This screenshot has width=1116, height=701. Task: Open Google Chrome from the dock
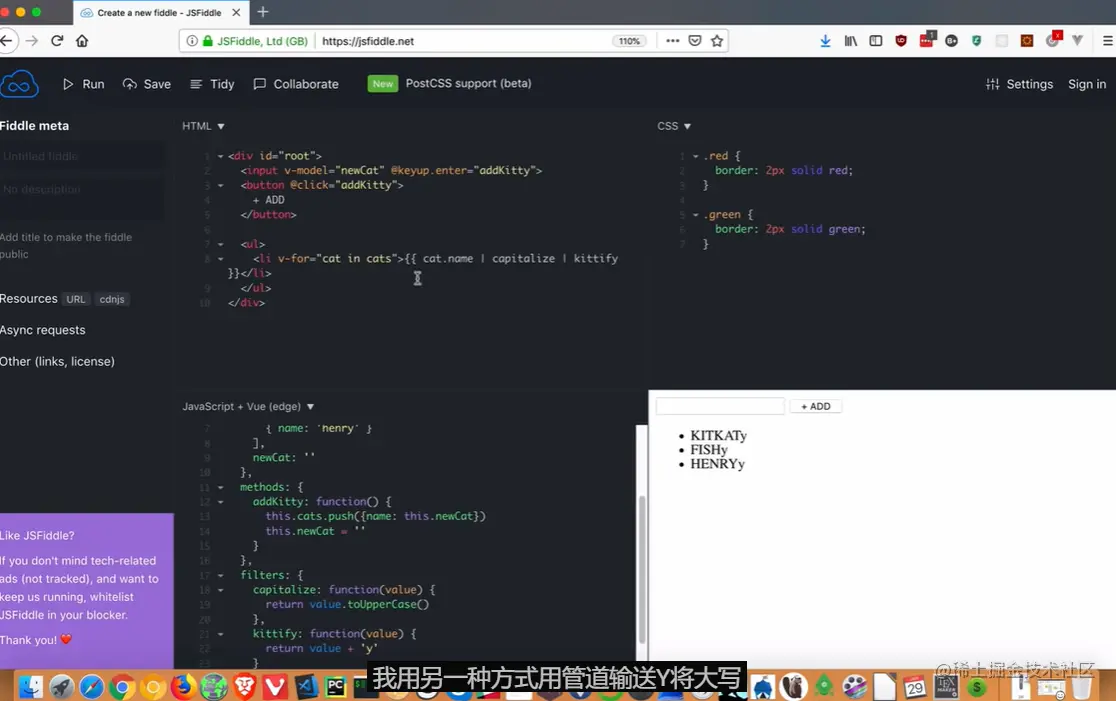122,687
